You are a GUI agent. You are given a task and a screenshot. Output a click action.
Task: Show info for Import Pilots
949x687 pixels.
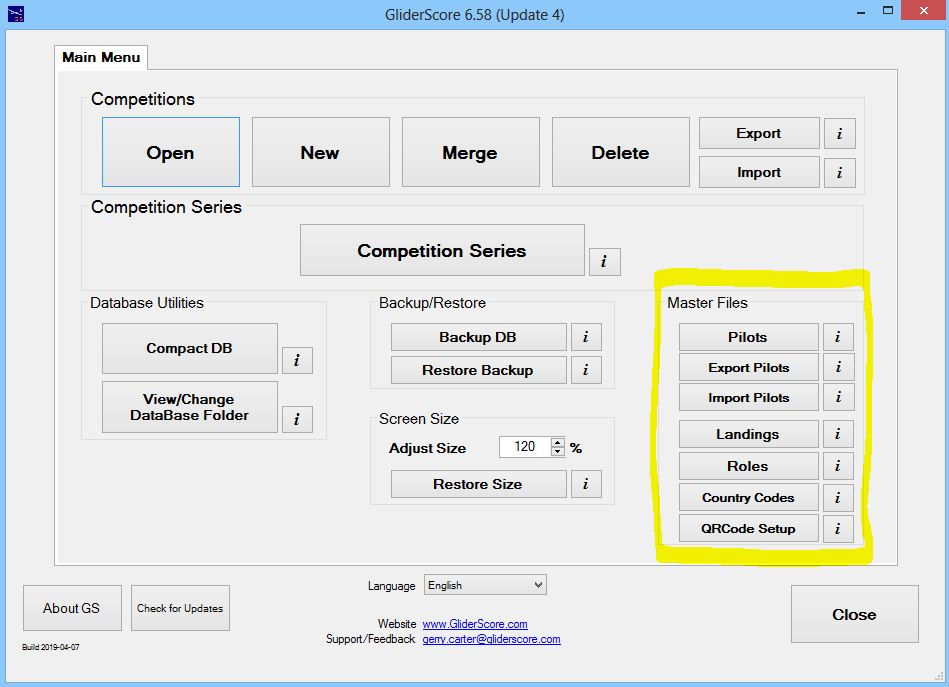[838, 397]
